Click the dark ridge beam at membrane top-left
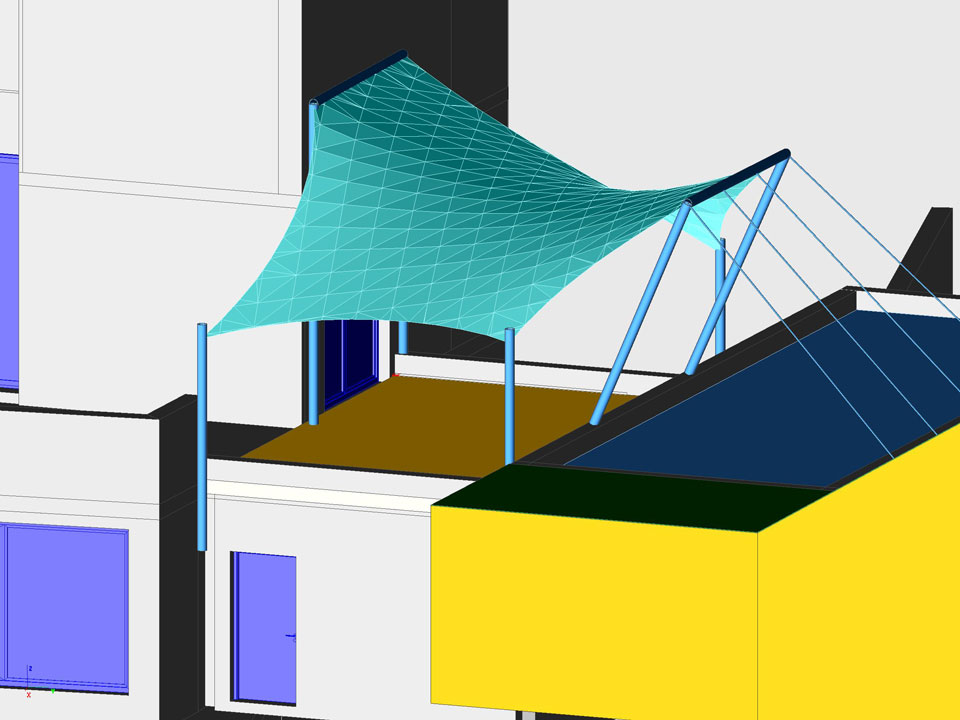 point(360,76)
